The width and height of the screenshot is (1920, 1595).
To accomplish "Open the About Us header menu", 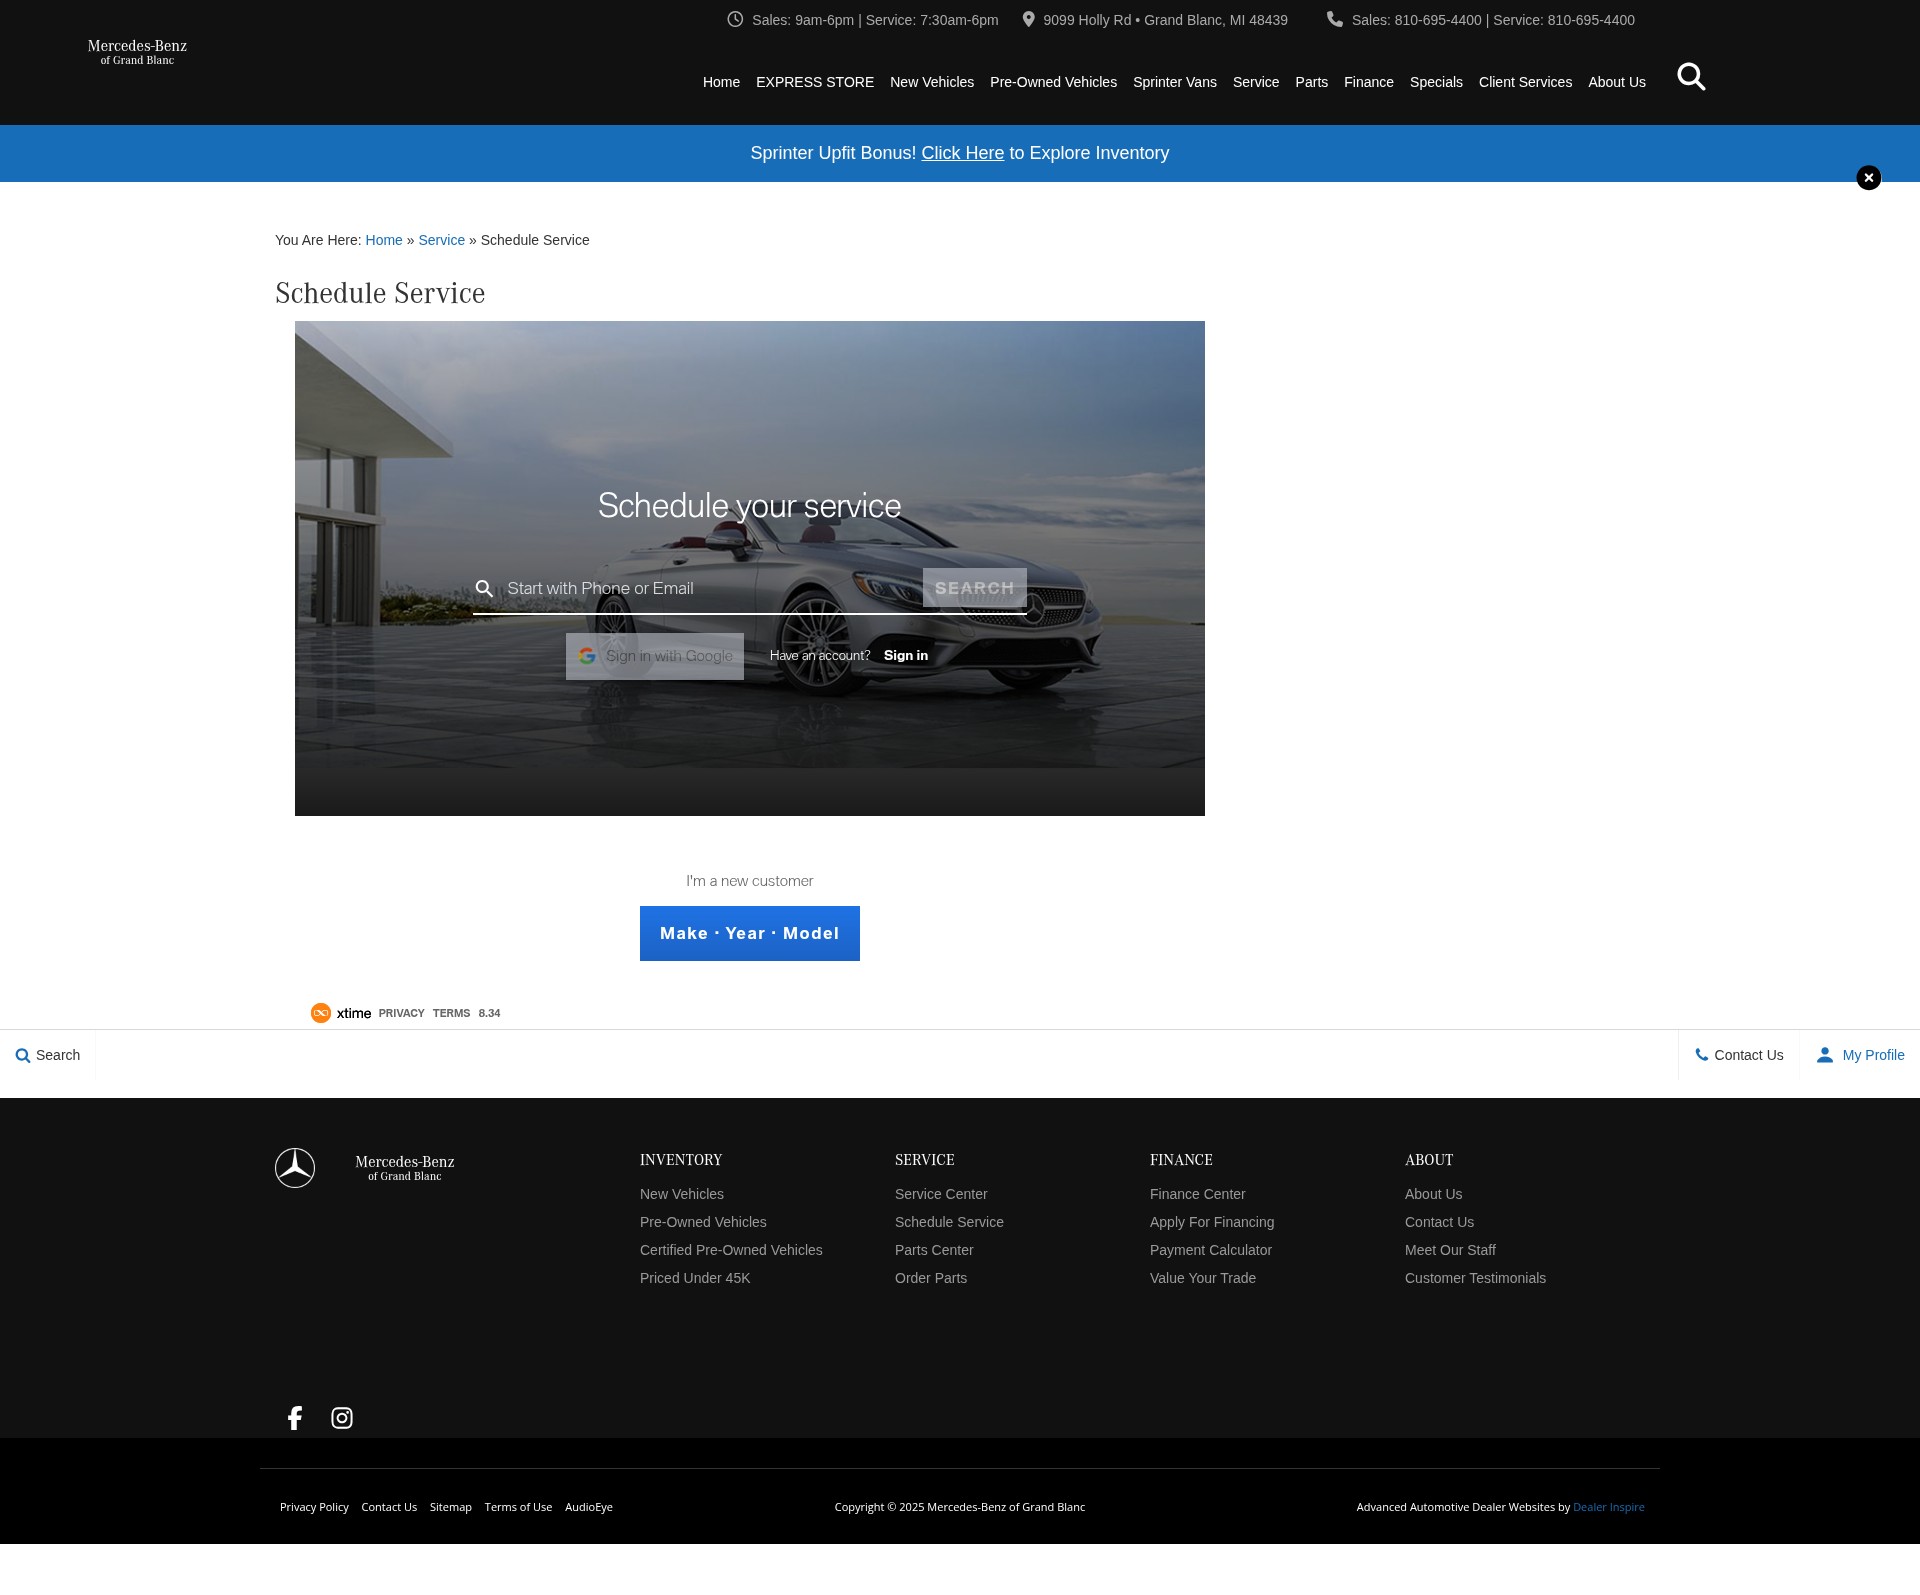I will pyautogui.click(x=1617, y=82).
